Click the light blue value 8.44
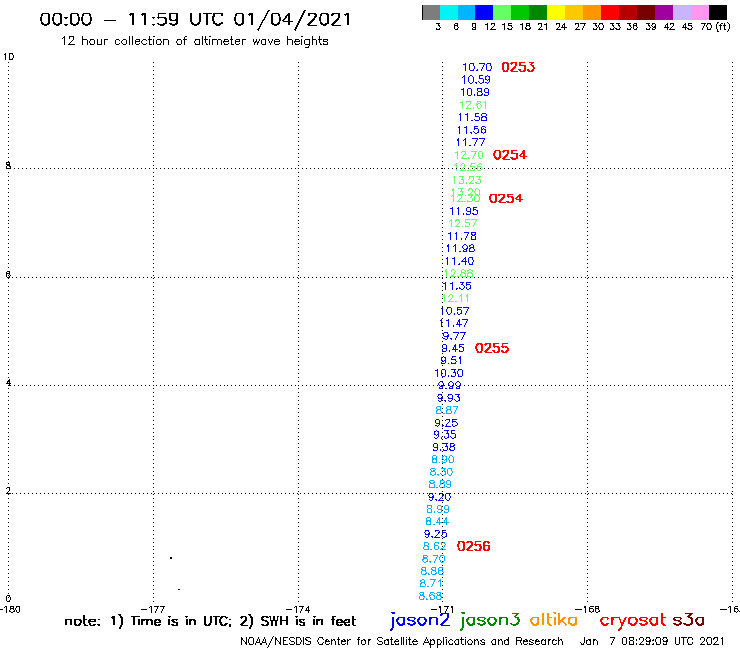Screen dimensions: 740x650 [x=437, y=522]
